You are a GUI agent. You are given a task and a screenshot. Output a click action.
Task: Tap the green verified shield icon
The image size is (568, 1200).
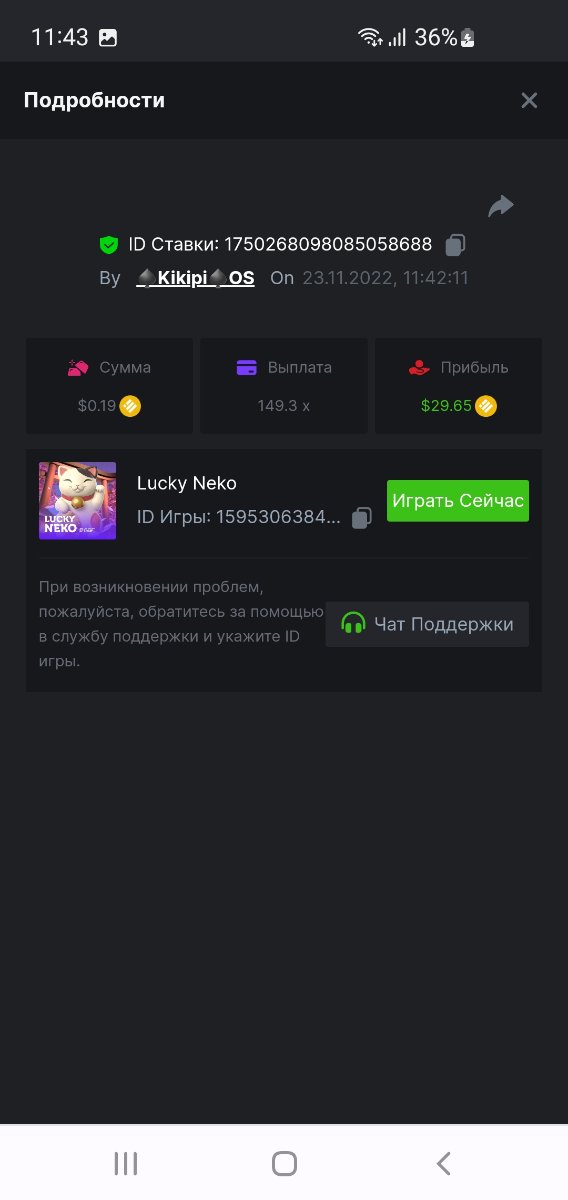point(109,244)
